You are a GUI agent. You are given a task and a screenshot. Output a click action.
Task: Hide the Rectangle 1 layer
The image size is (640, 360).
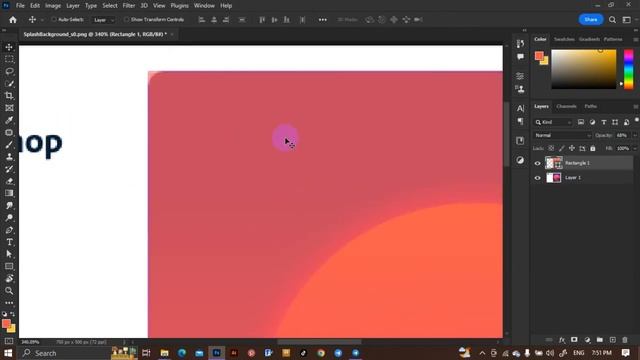537,163
